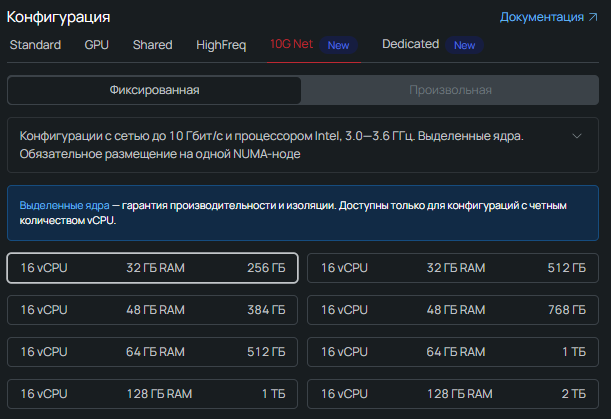Select the 10G Net tab
Image resolution: width=611 pixels, height=419 pixels.
click(291, 45)
